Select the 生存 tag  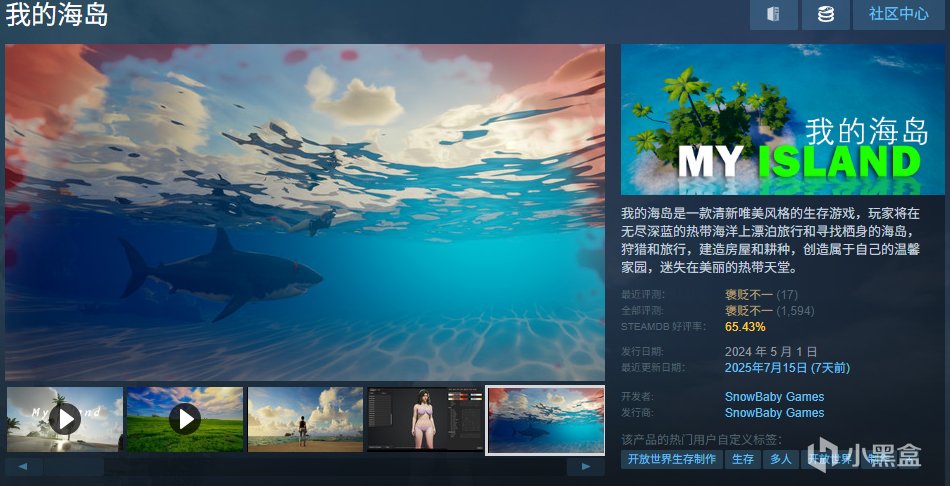[743, 459]
